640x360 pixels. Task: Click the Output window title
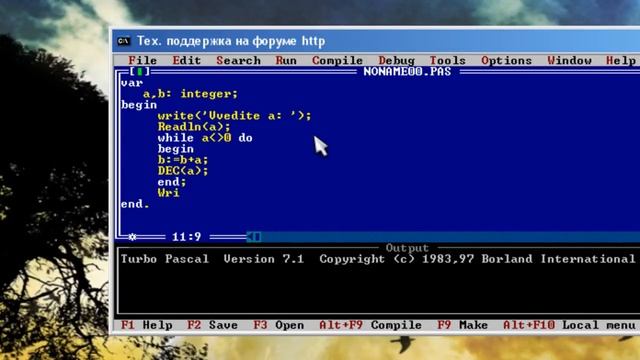[407, 248]
